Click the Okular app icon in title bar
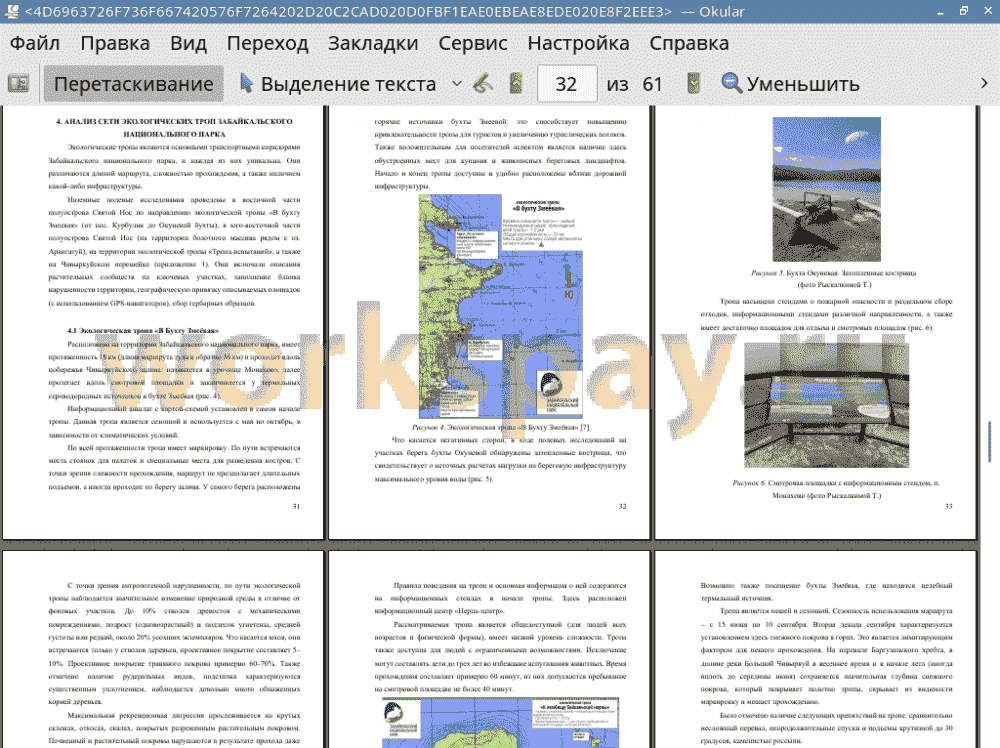Screen dimensions: 1000x748 11,11
